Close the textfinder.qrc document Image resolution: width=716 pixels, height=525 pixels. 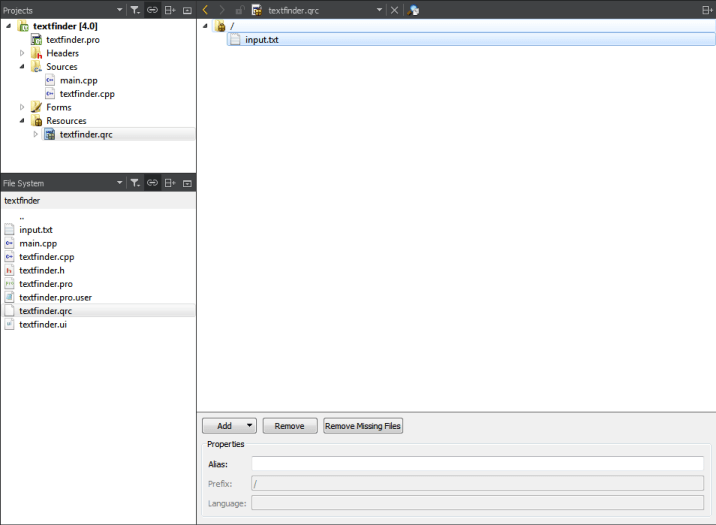pos(395,10)
